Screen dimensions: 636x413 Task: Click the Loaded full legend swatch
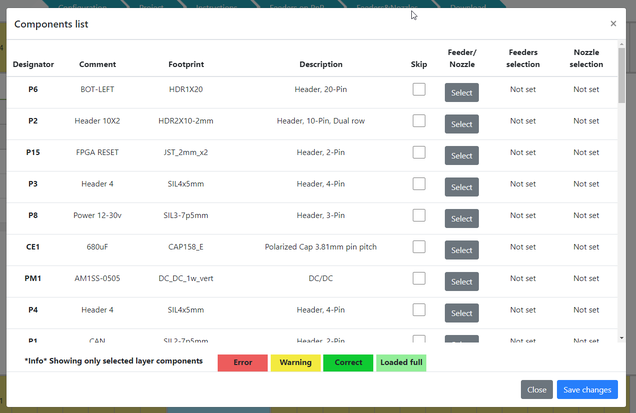point(401,362)
